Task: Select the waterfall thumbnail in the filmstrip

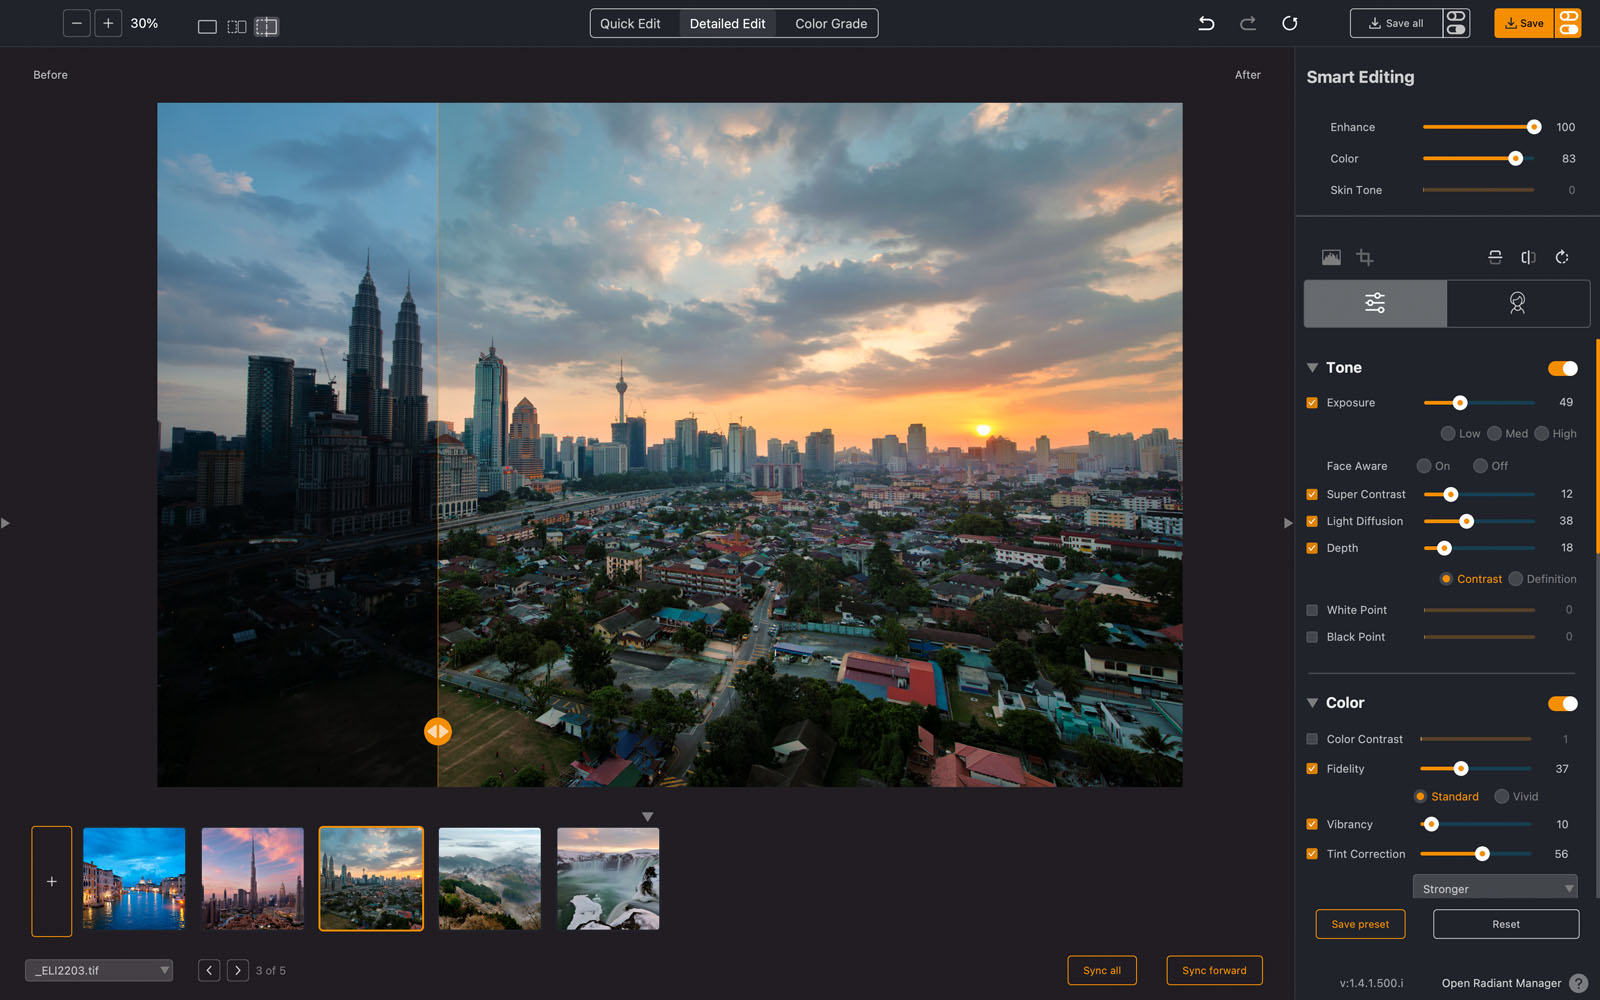Action: point(607,878)
